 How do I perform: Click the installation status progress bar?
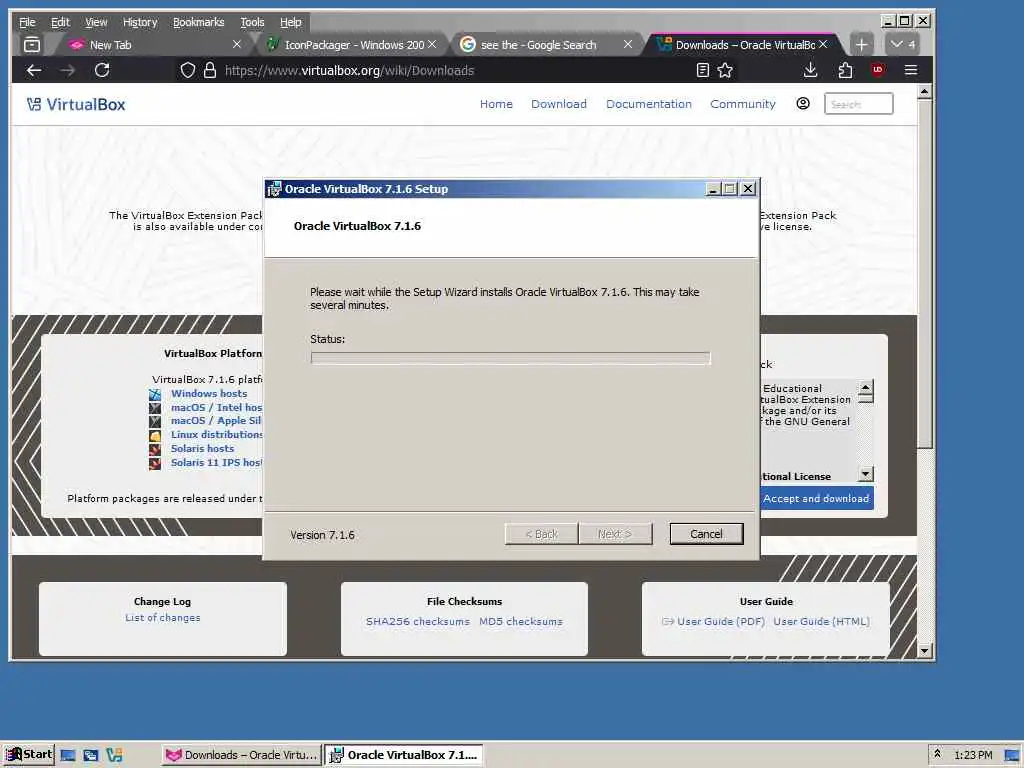click(511, 358)
